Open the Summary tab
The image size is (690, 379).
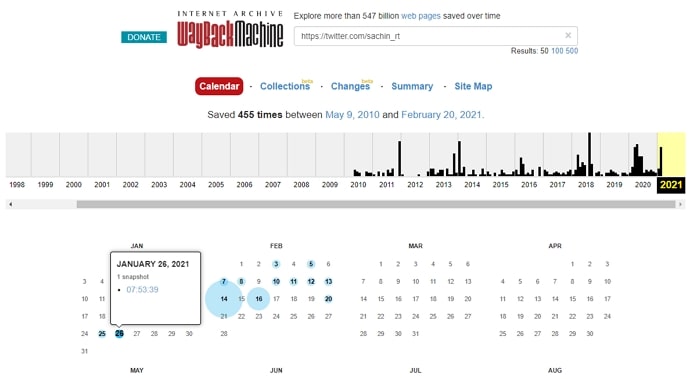412,86
